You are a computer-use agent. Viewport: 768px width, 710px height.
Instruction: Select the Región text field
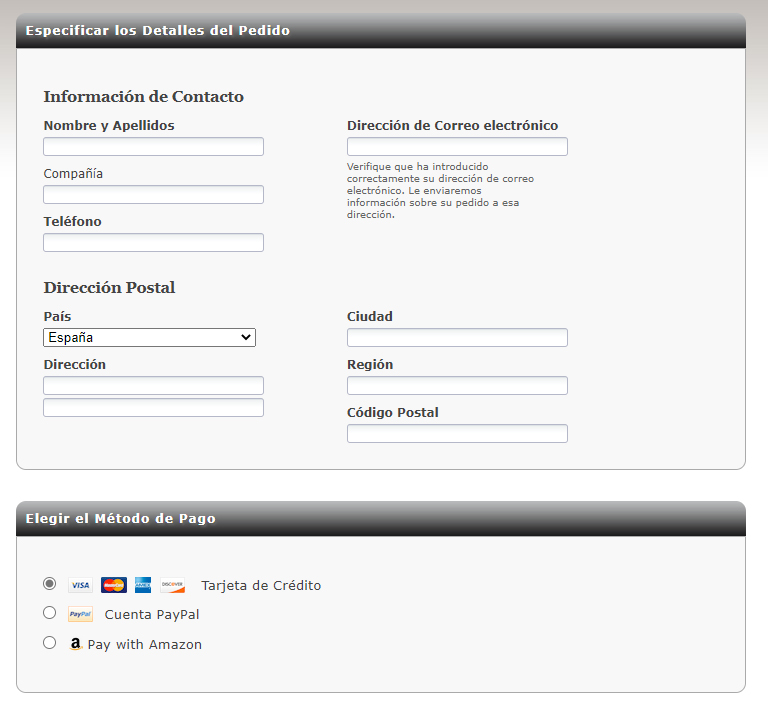pyautogui.click(x=457, y=386)
